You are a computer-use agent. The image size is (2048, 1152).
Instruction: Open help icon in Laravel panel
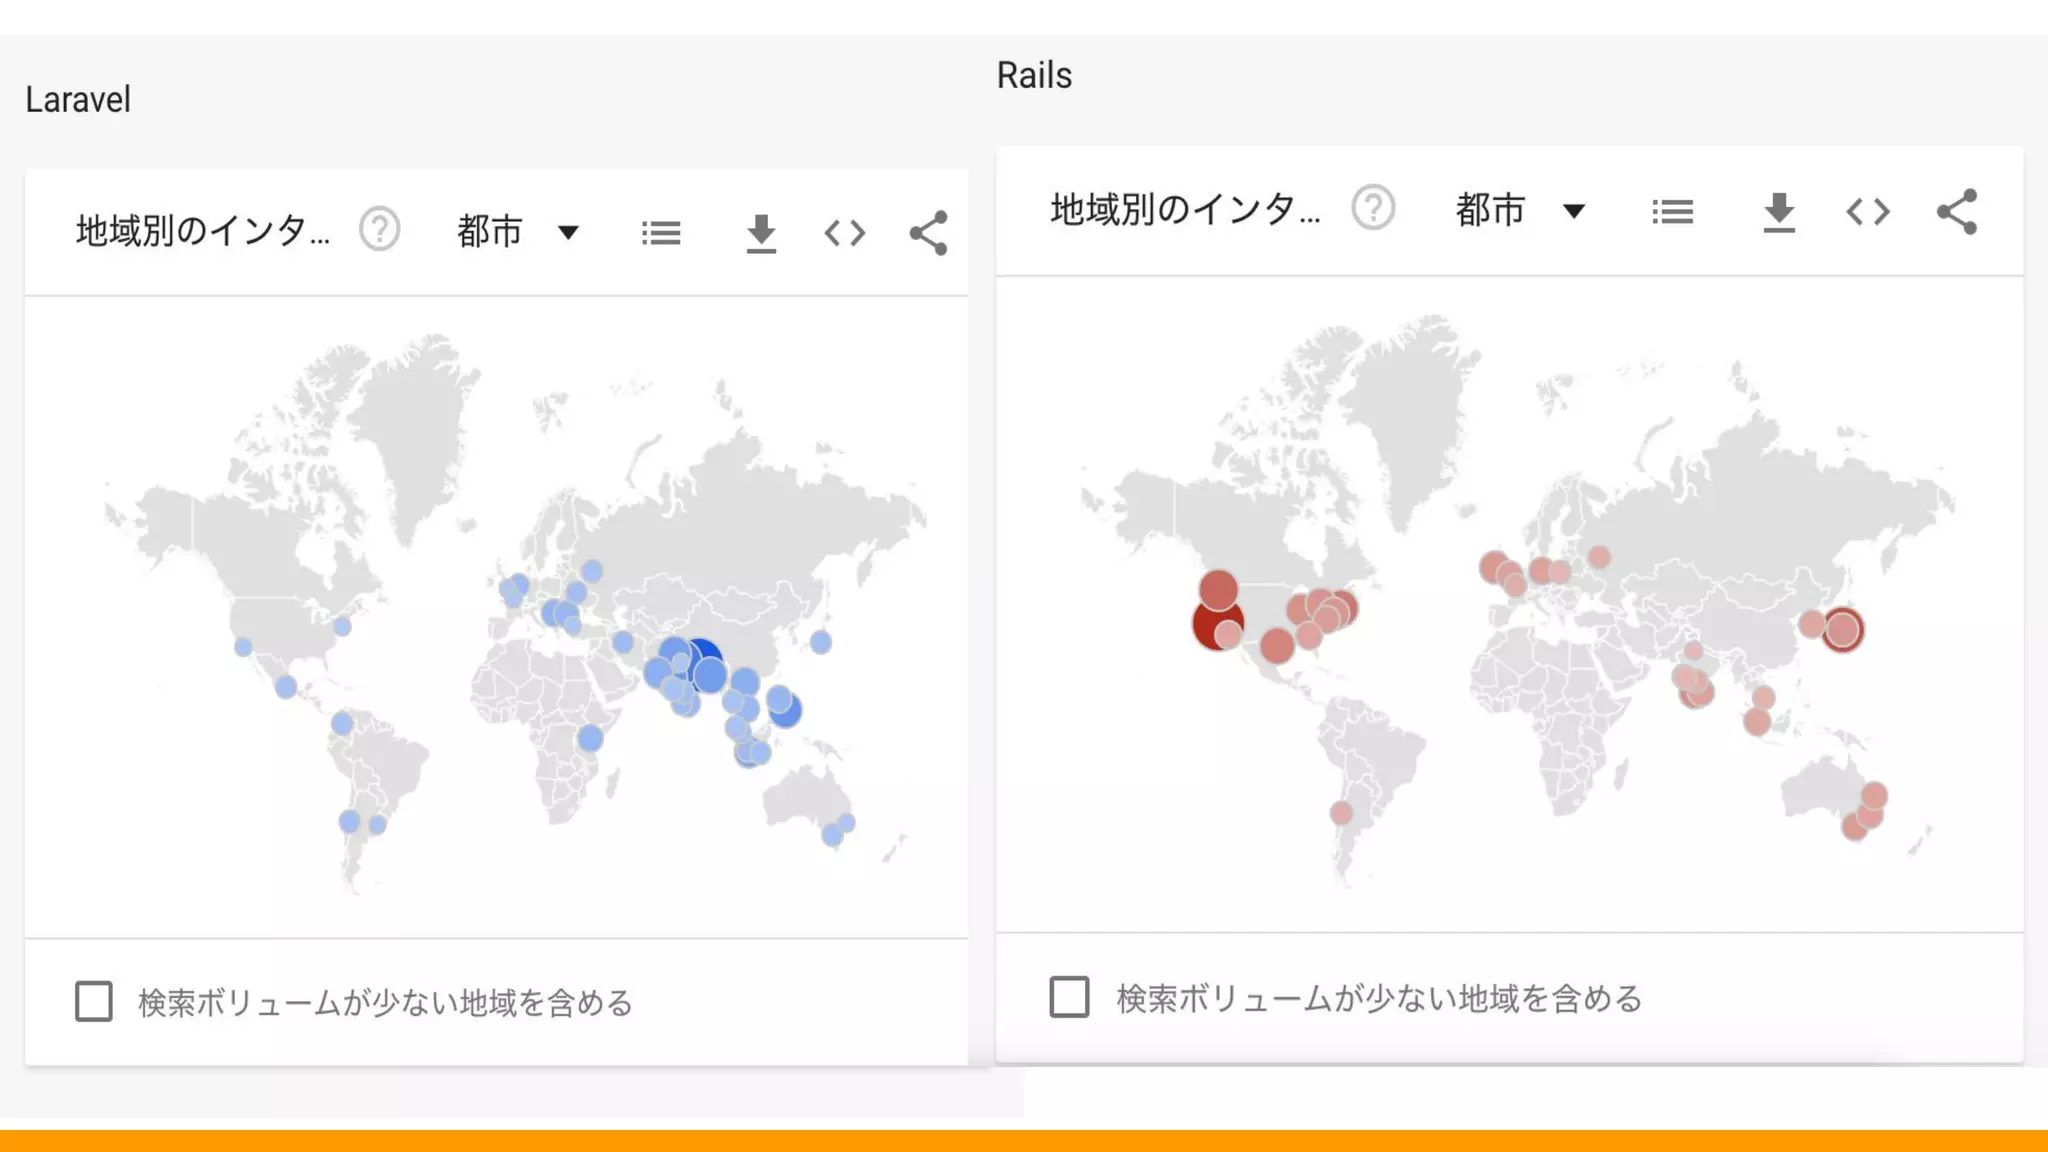[380, 230]
